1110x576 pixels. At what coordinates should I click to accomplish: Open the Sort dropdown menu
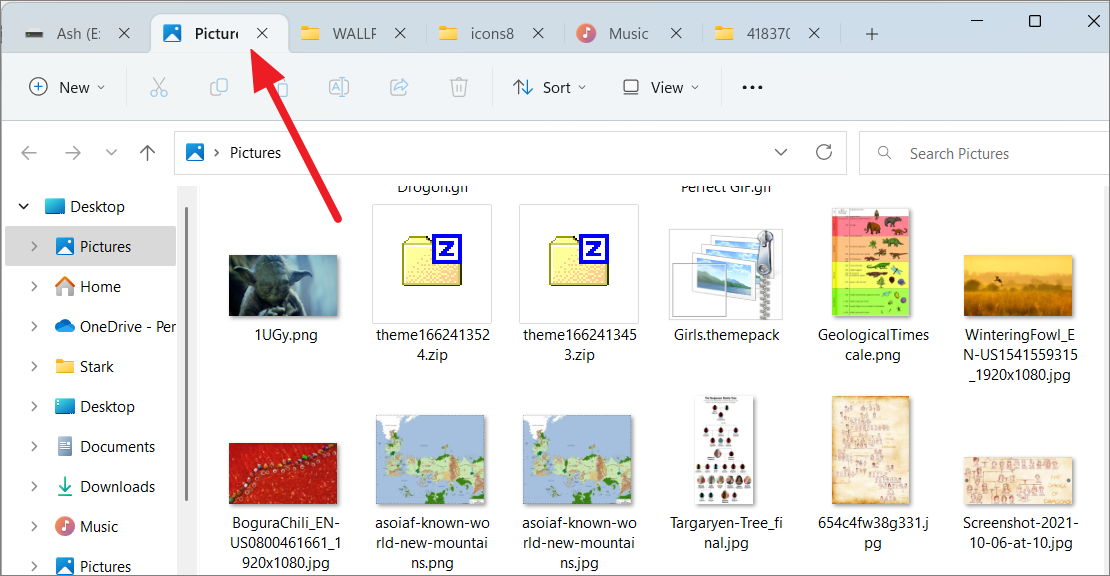pyautogui.click(x=549, y=88)
